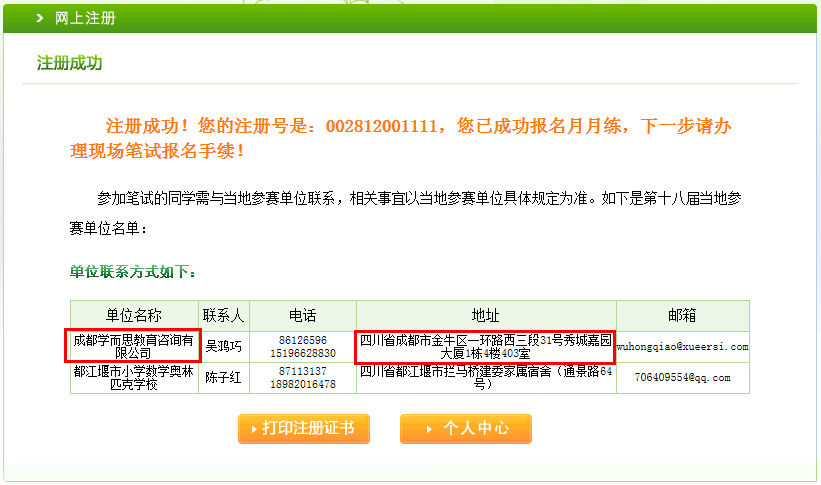821x485 pixels.
Task: Select 成都学而思教育咨询有限公司 unit name cell
Action: coord(133,346)
